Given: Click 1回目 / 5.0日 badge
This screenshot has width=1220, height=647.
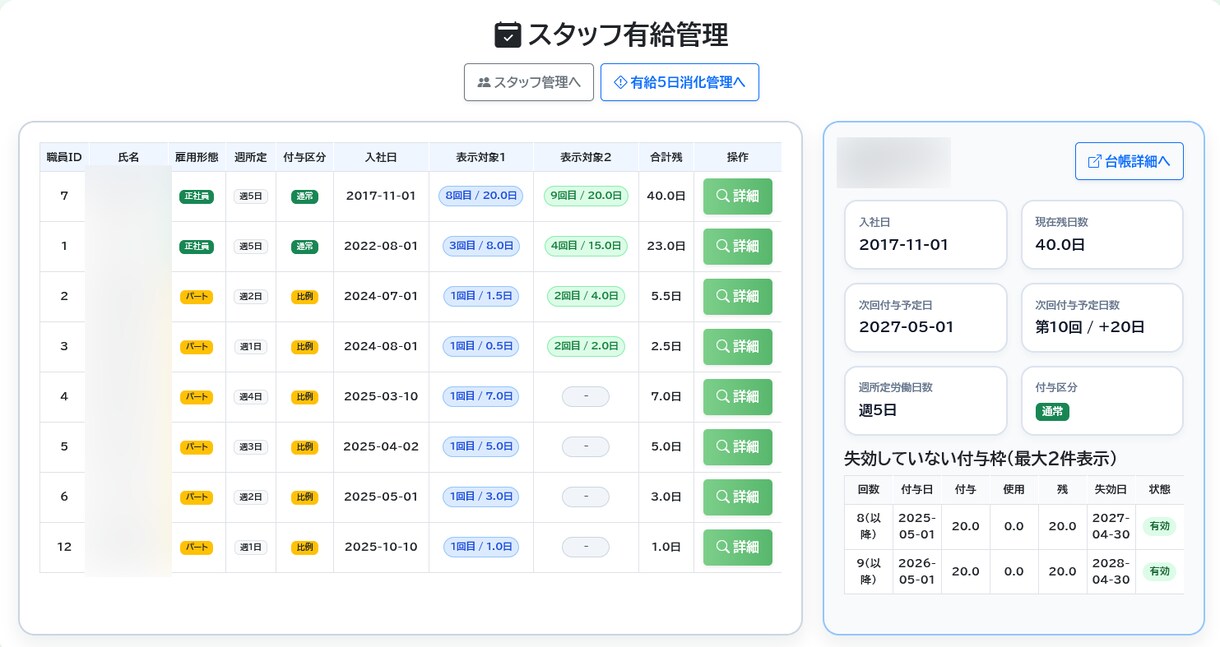Looking at the screenshot, I should coord(481,447).
